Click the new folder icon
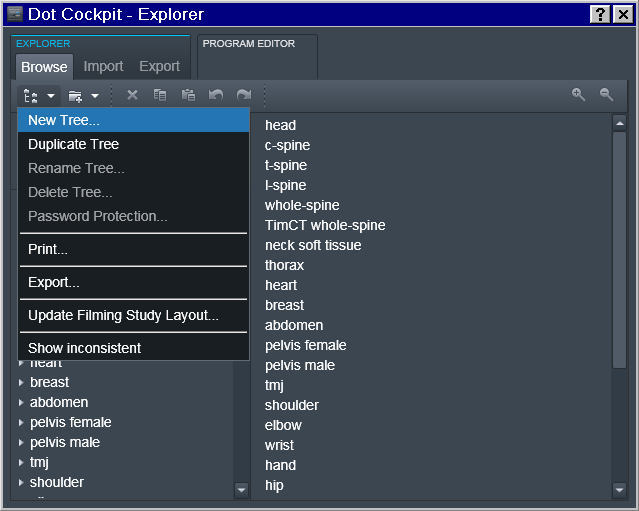 [75, 96]
